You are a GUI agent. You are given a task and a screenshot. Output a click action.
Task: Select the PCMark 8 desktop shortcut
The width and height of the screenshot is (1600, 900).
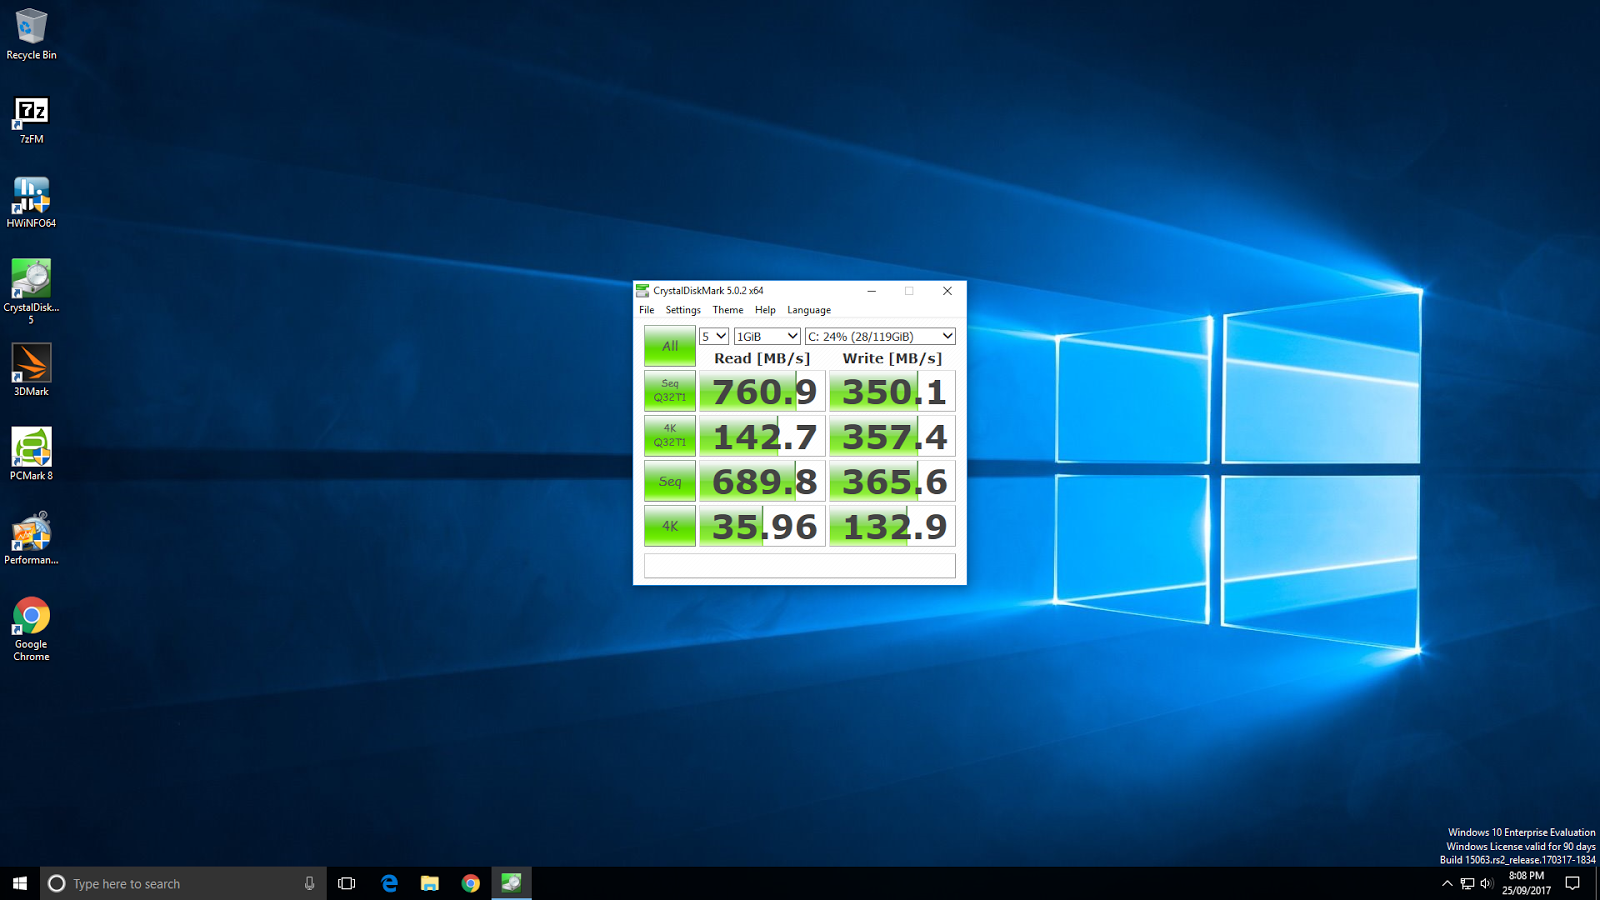31,455
